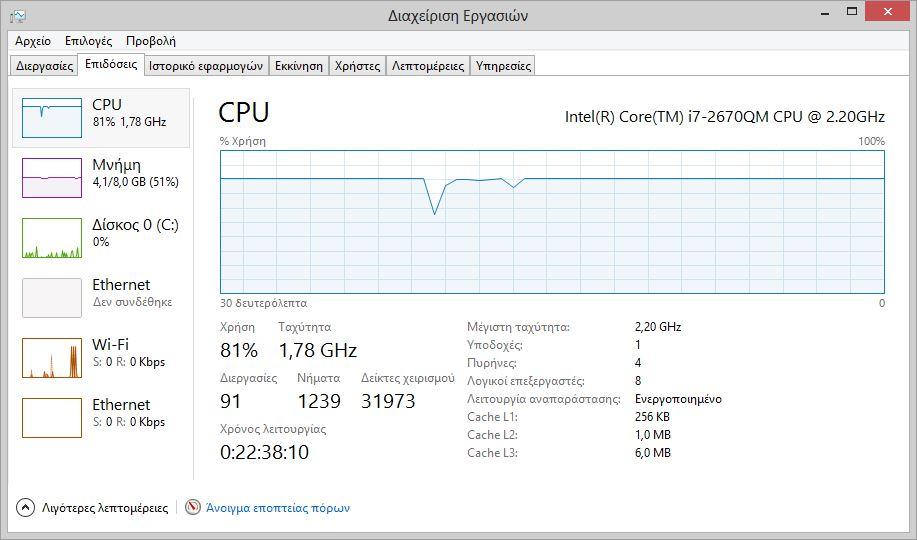Switch to the Λεπτομέρειες tab

click(x=428, y=66)
